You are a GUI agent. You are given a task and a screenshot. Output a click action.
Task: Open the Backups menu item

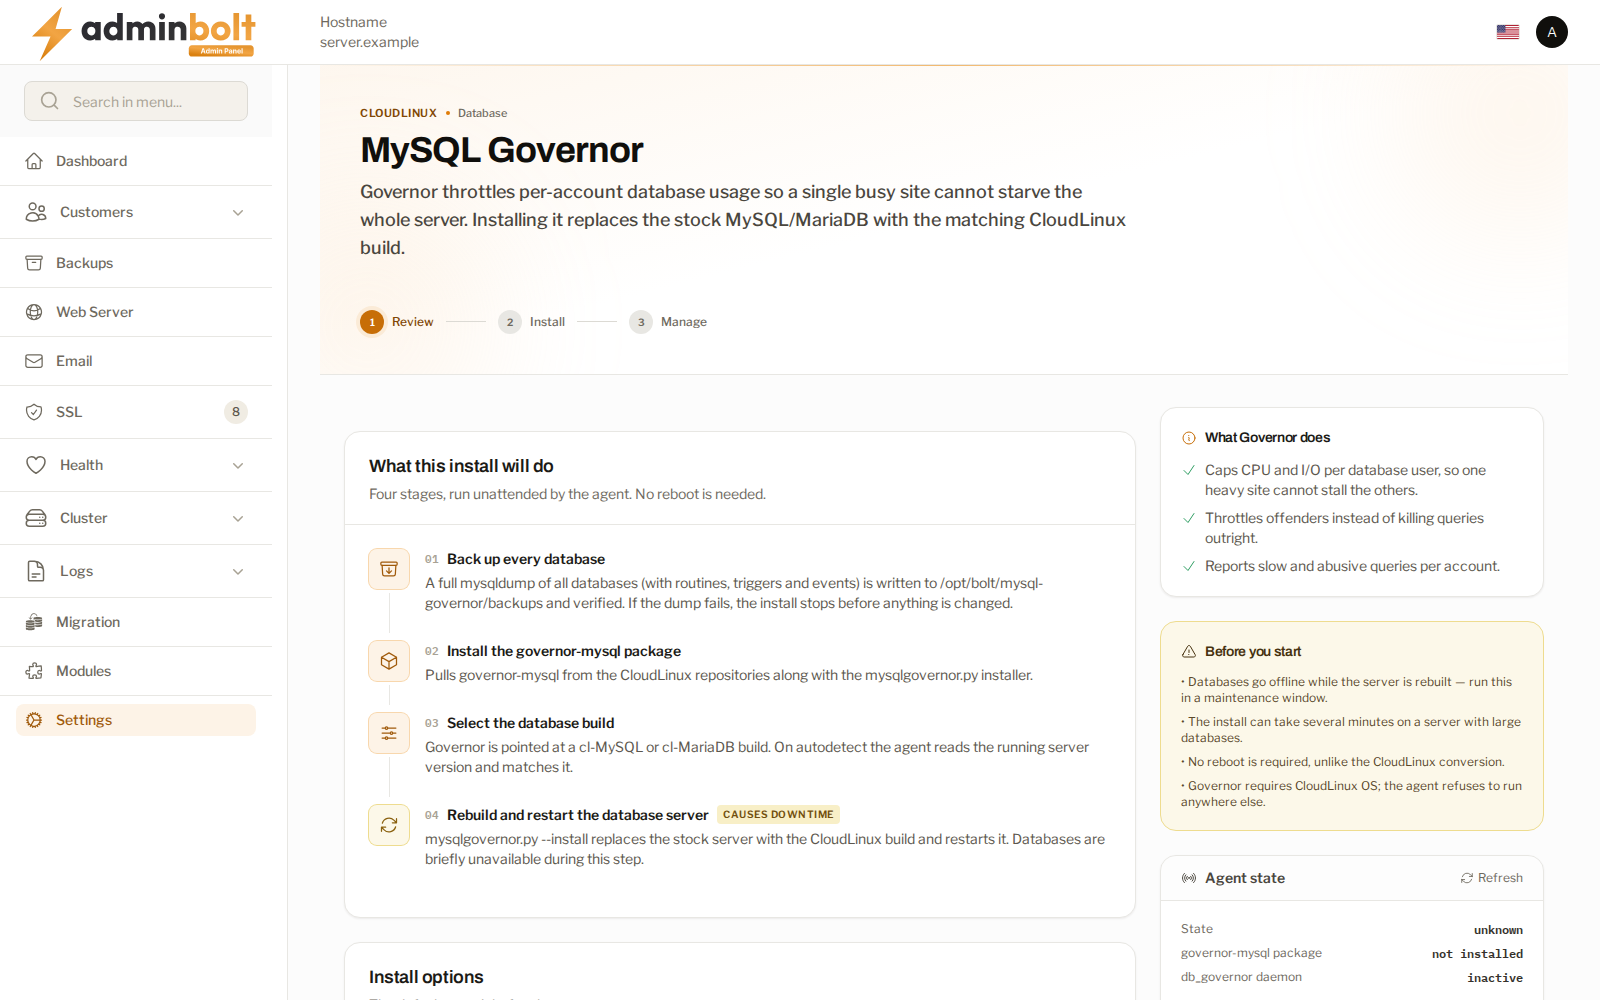136,263
